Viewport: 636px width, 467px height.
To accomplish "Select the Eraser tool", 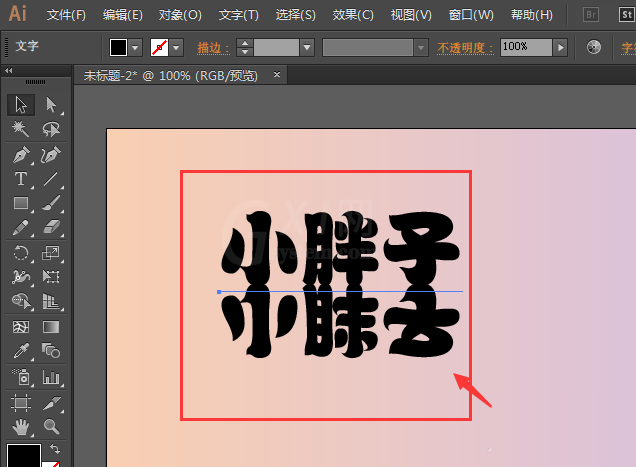I will tap(51, 228).
